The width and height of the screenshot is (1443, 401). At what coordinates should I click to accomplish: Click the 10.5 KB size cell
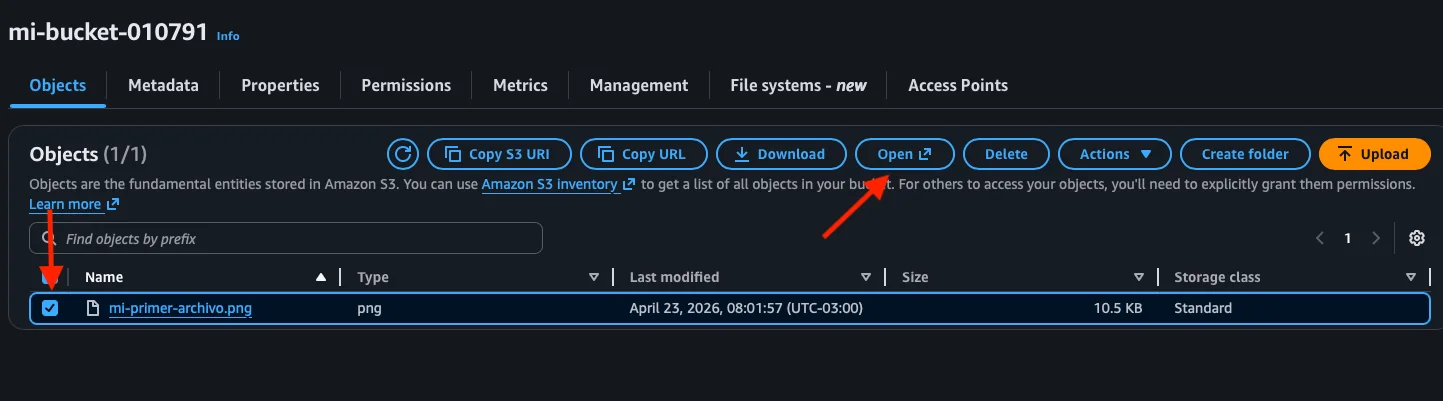(1117, 308)
